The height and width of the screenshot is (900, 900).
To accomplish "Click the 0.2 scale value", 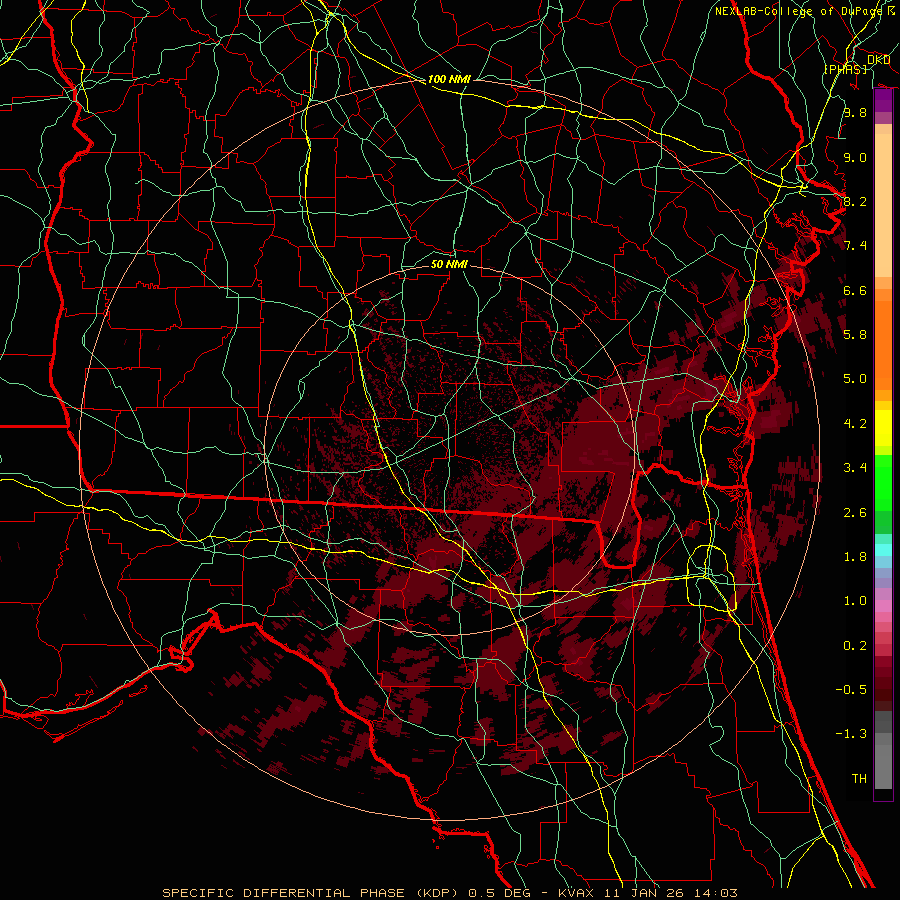I will 855,646.
